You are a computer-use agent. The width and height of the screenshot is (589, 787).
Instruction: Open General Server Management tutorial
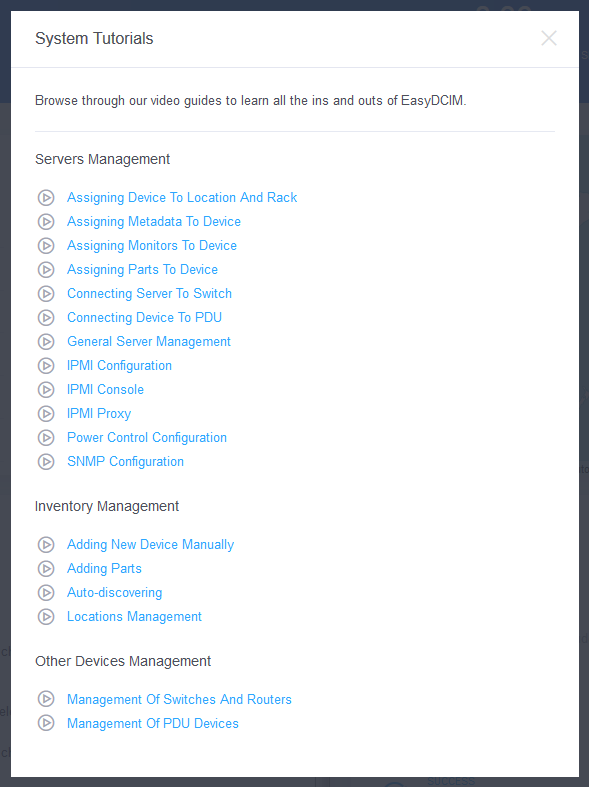(149, 341)
